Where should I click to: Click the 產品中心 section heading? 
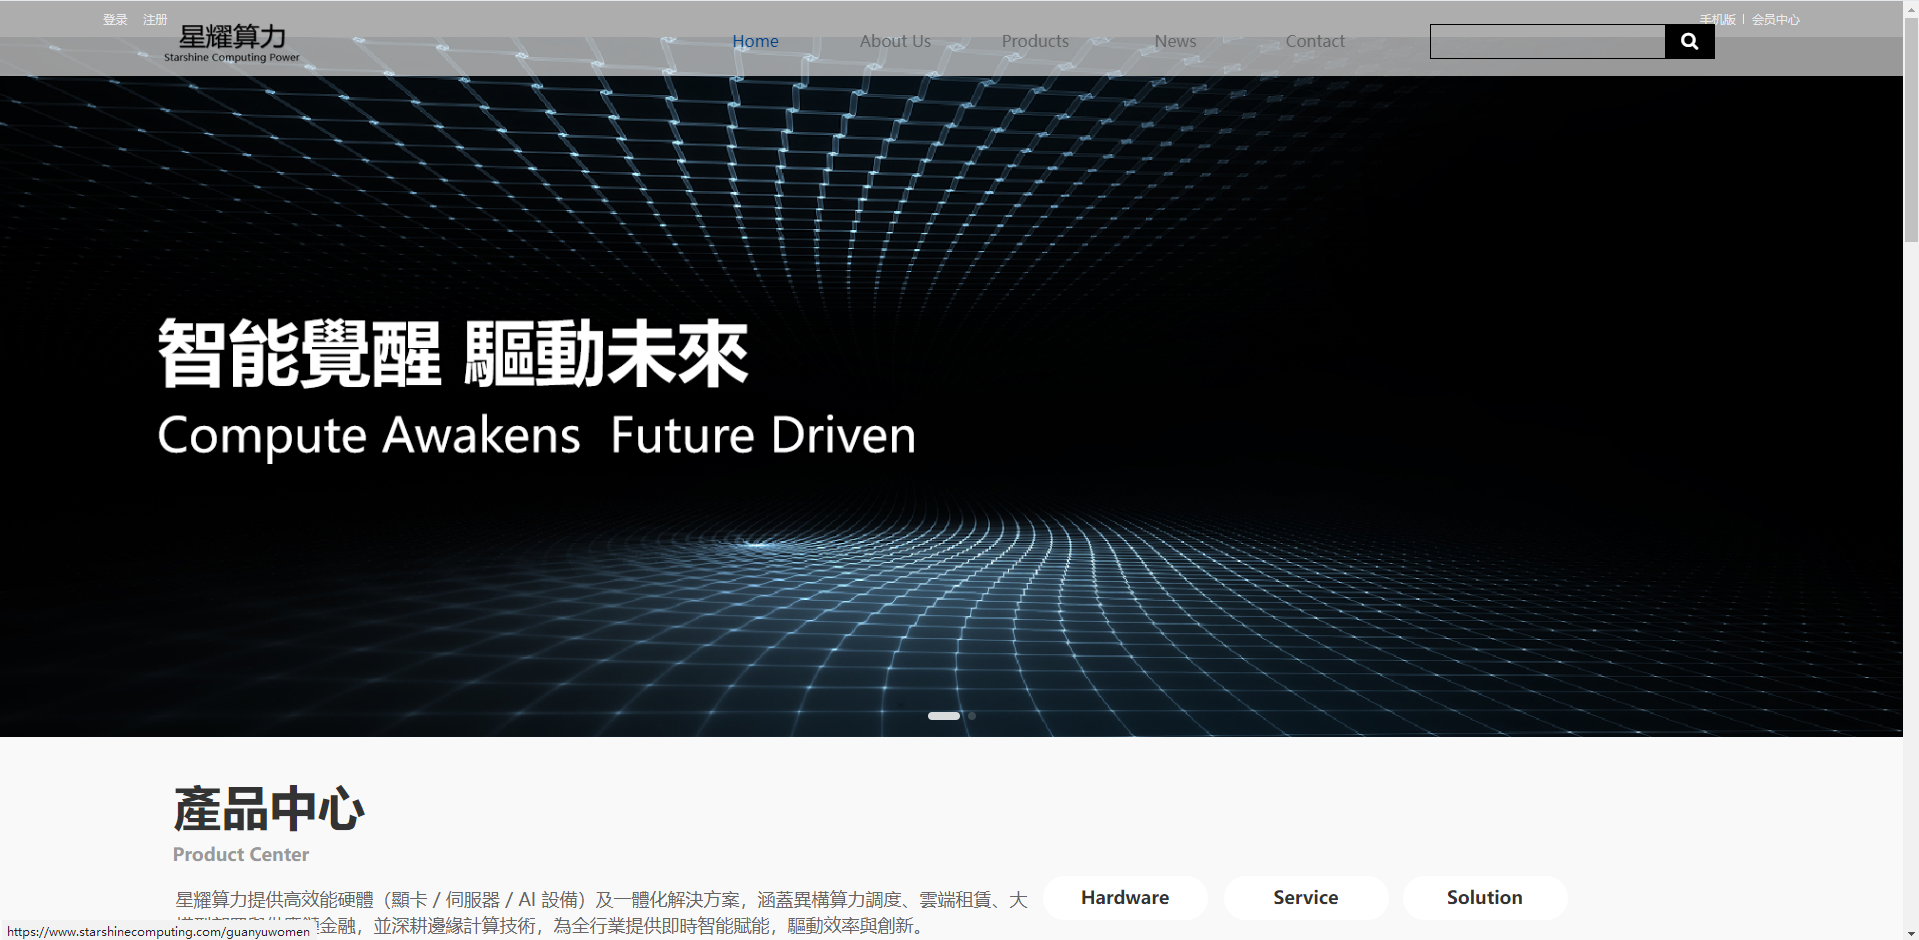point(269,809)
